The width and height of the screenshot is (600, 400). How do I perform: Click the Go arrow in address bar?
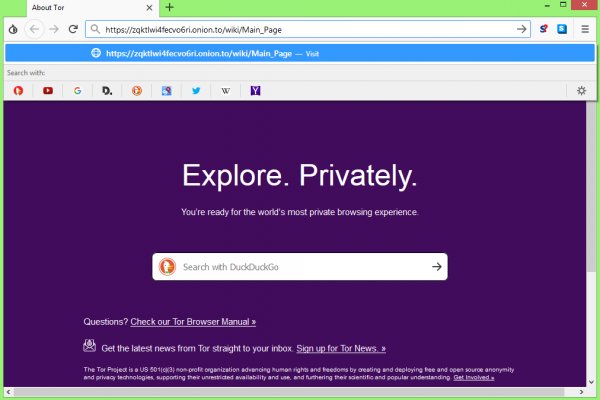point(521,29)
